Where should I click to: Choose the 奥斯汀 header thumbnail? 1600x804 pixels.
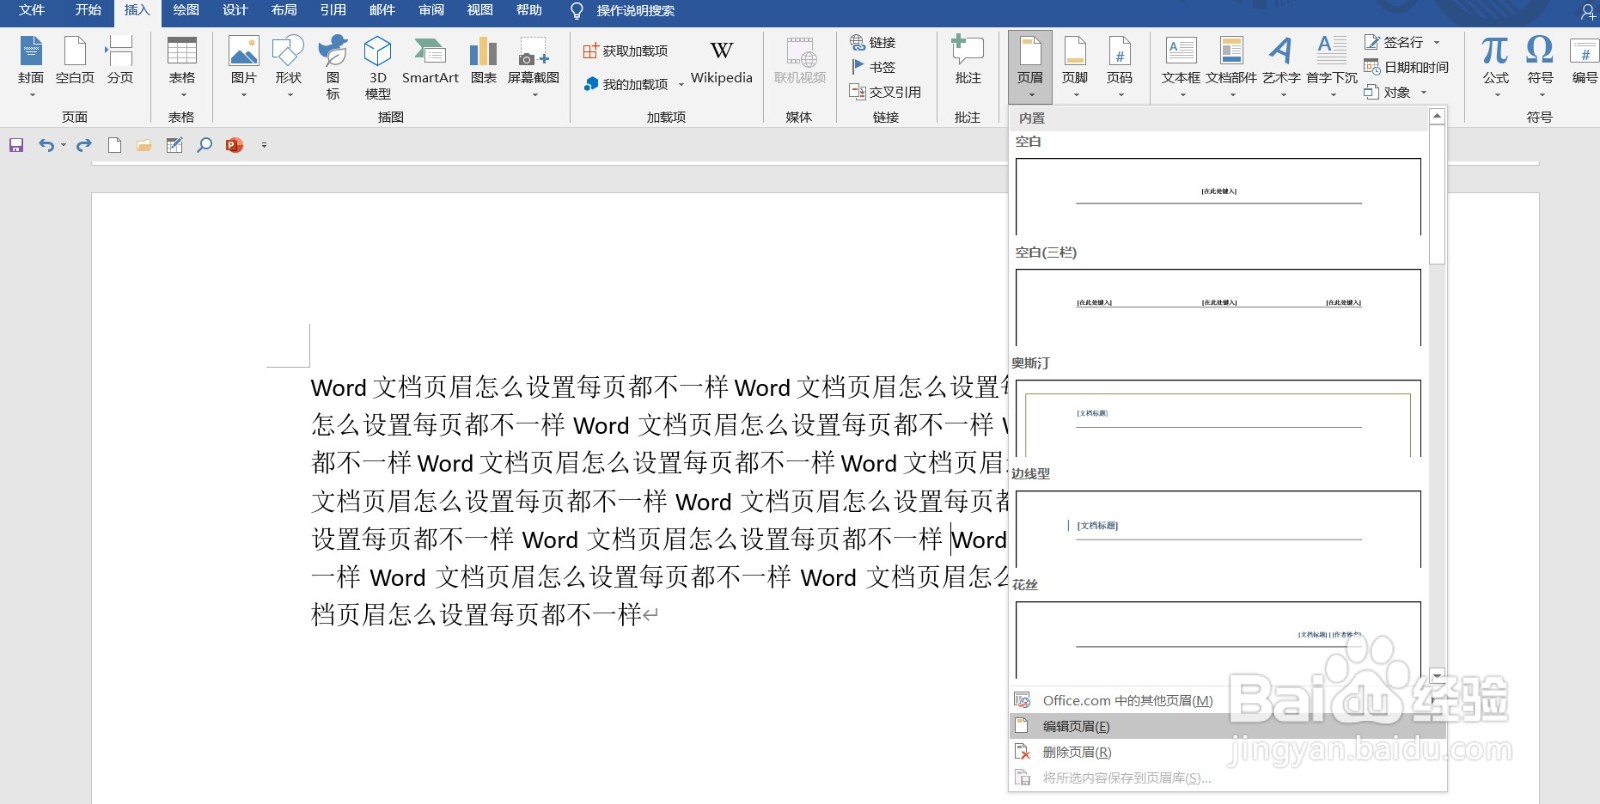click(x=1218, y=418)
